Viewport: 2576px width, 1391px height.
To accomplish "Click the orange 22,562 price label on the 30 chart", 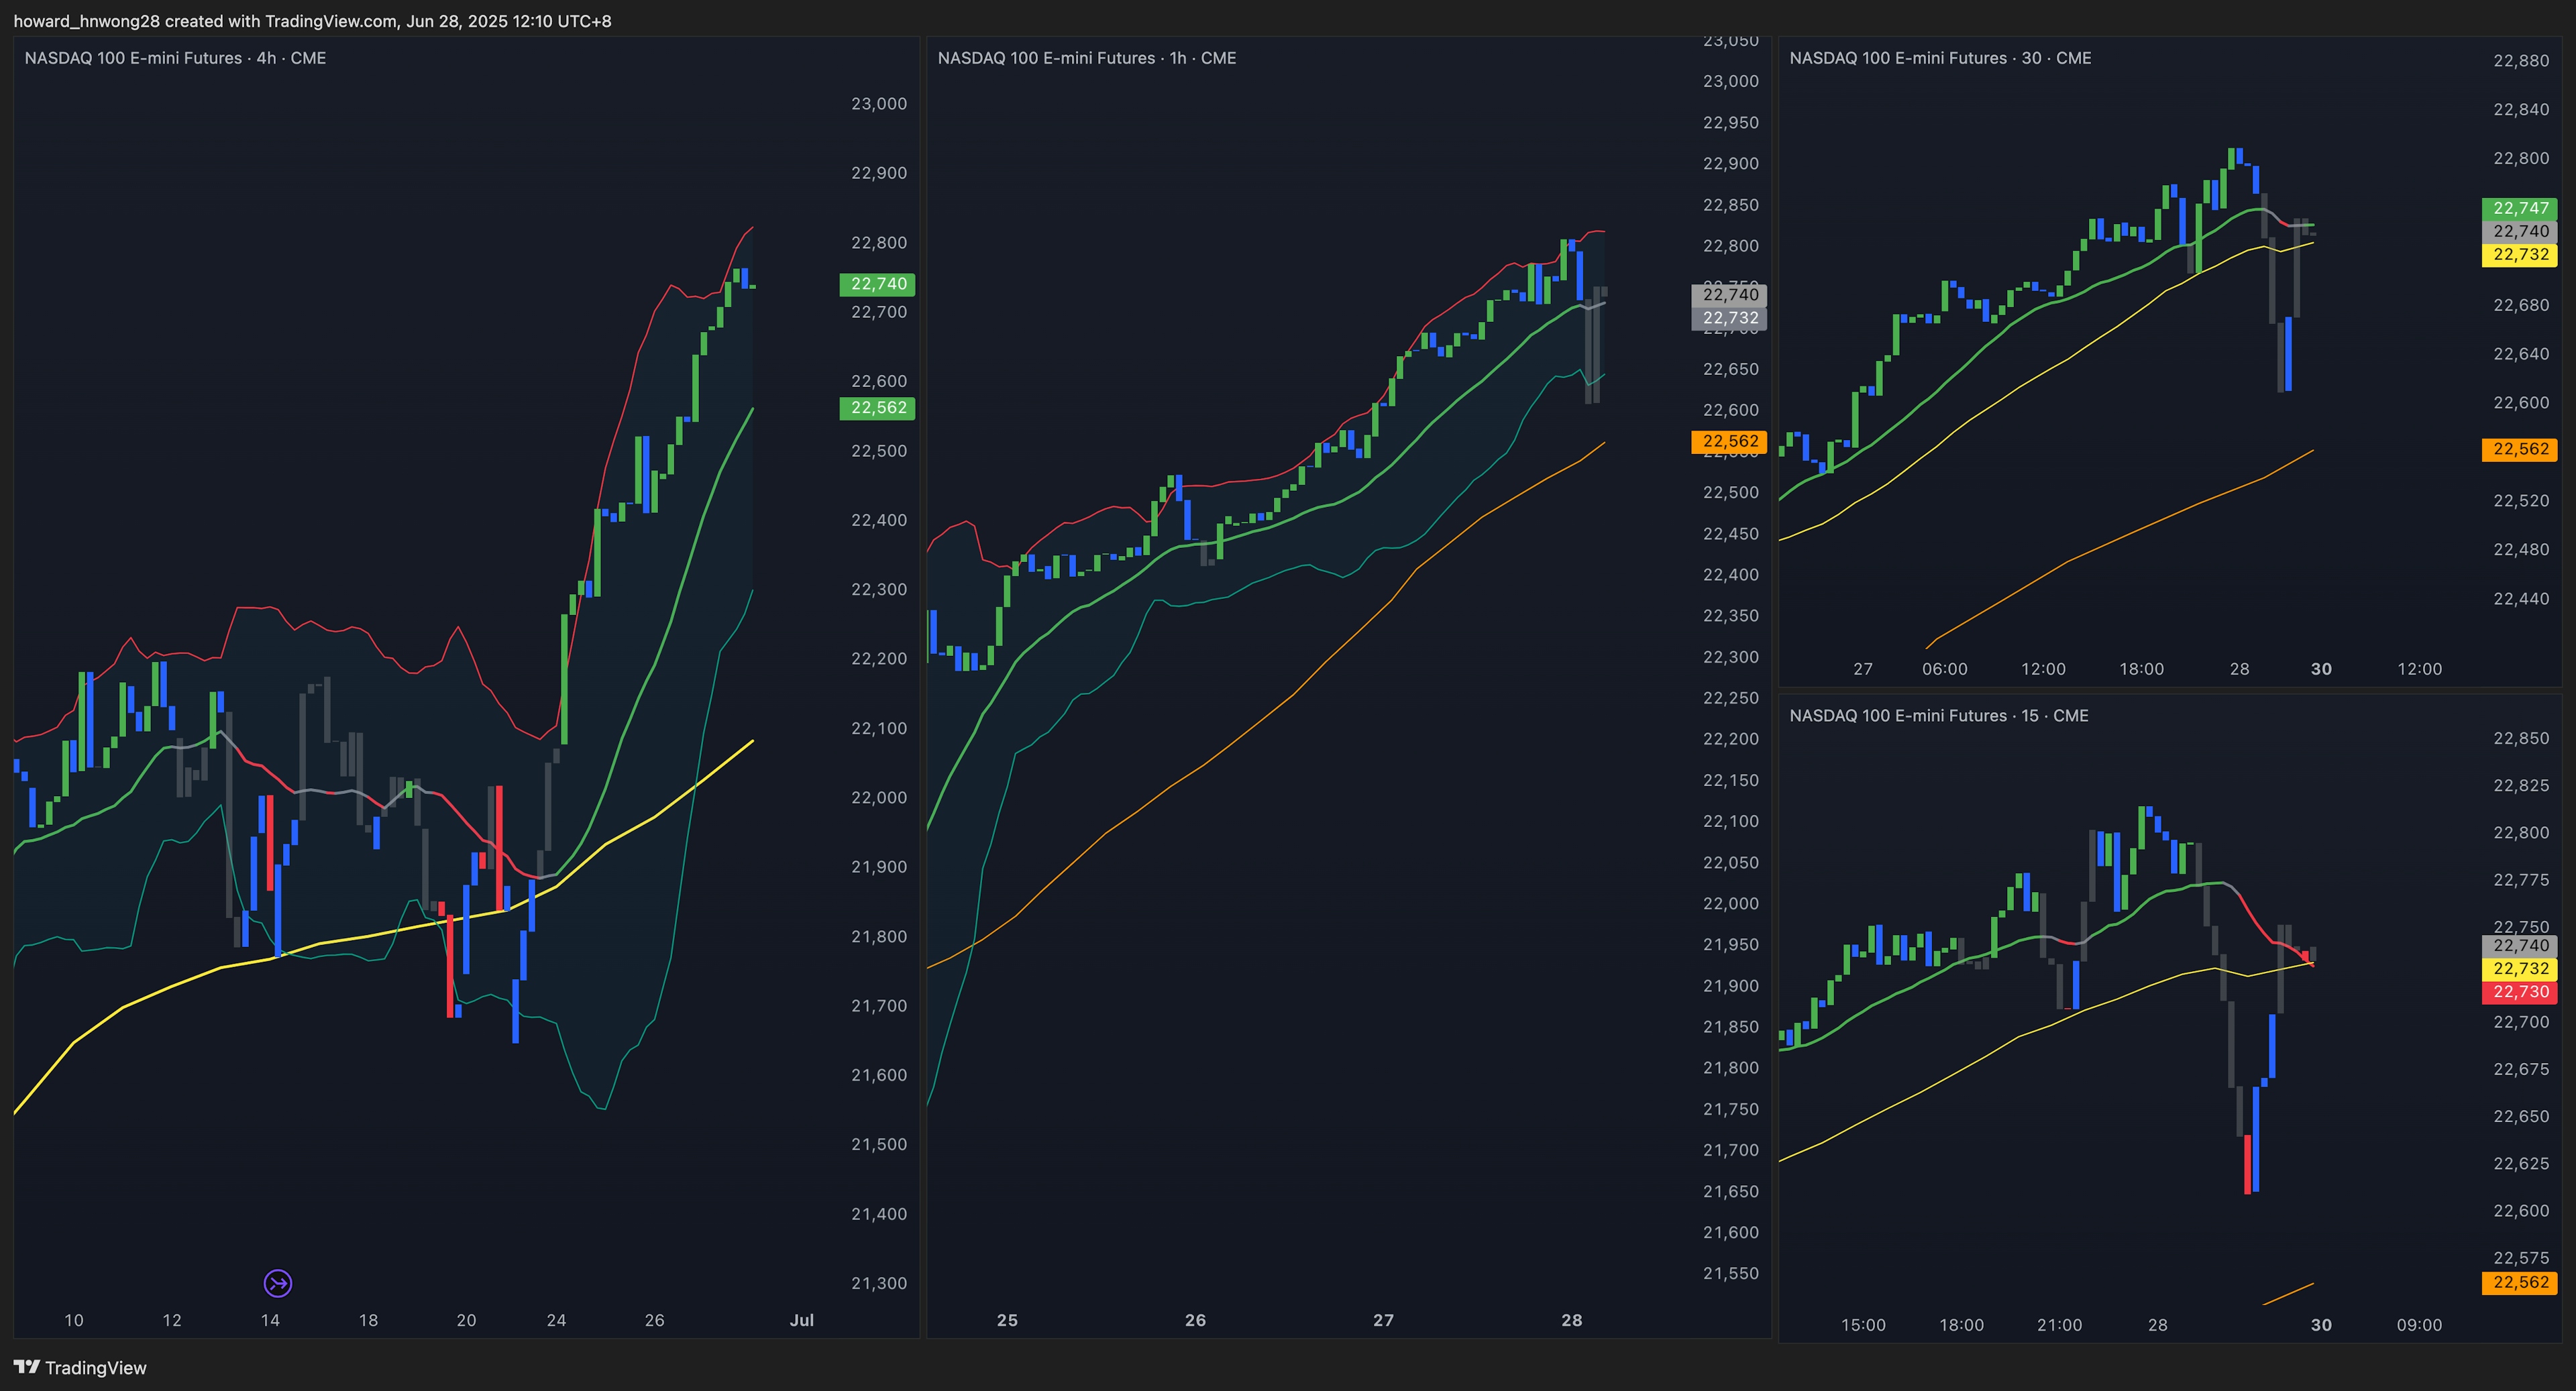I will click(x=2520, y=449).
